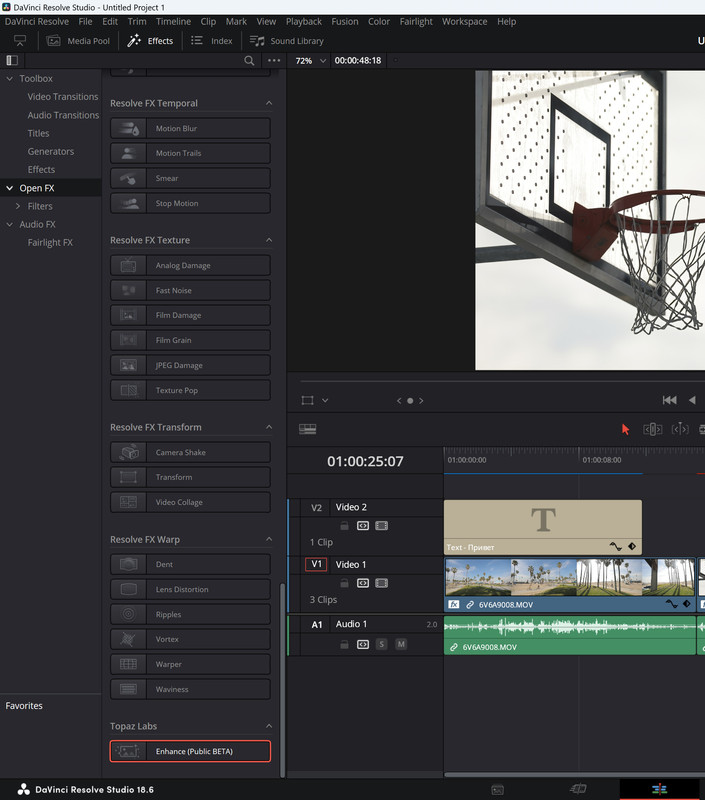The image size is (705, 800).
Task: Open the Timeline menu
Action: [173, 21]
